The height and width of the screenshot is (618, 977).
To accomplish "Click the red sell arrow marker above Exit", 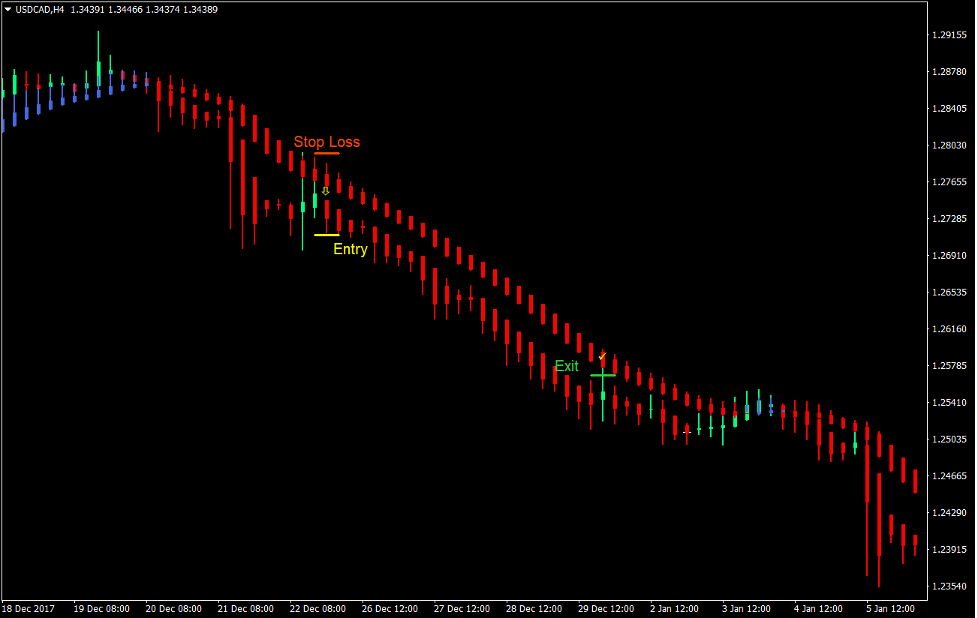I will tap(602, 355).
